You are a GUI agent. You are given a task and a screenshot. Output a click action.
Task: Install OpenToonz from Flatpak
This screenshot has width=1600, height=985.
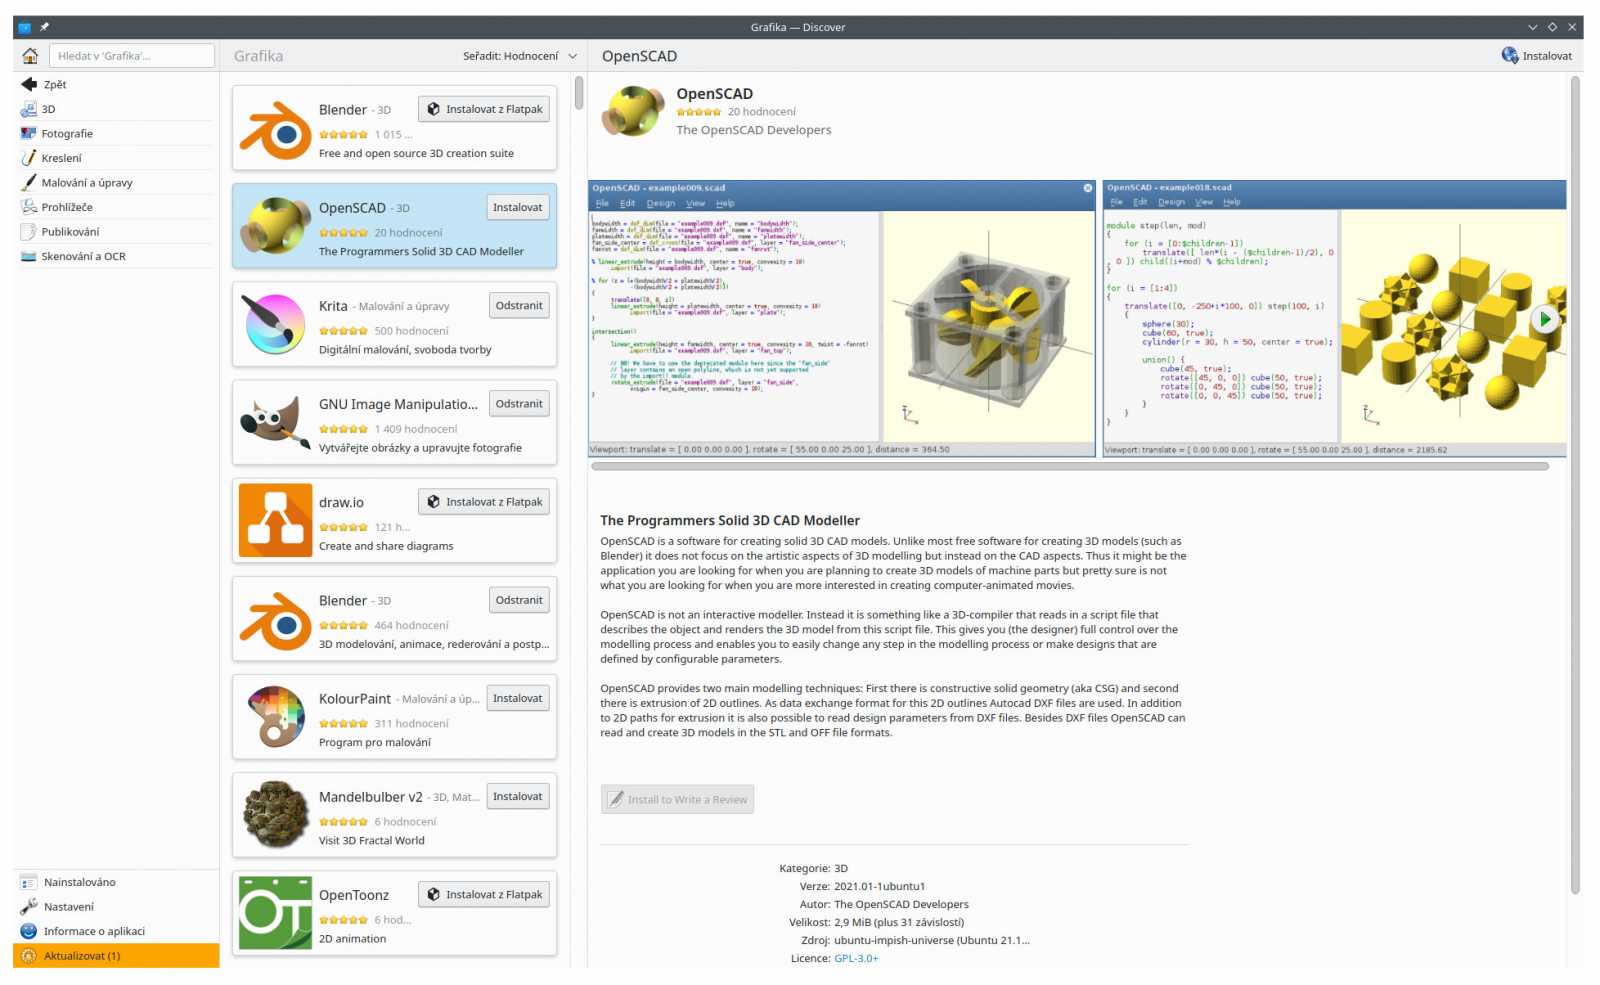(484, 894)
